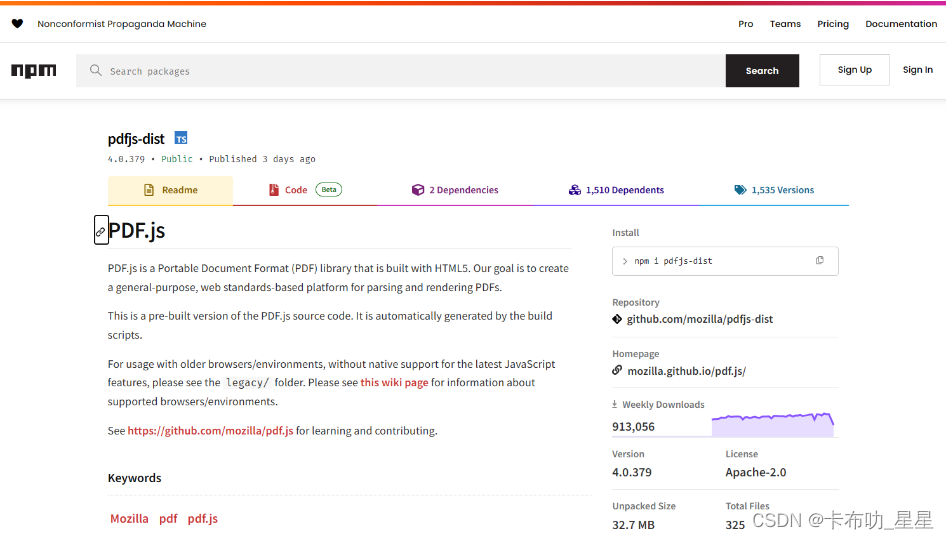The height and width of the screenshot is (539, 949).
Task: Click the Unpacked Size value 32.7 MB
Action: pyautogui.click(x=633, y=524)
